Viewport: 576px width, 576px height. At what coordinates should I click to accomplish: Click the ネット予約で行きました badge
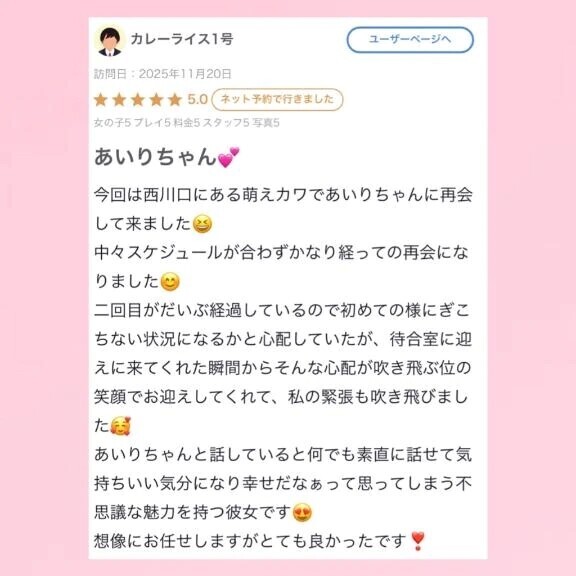pyautogui.click(x=277, y=99)
